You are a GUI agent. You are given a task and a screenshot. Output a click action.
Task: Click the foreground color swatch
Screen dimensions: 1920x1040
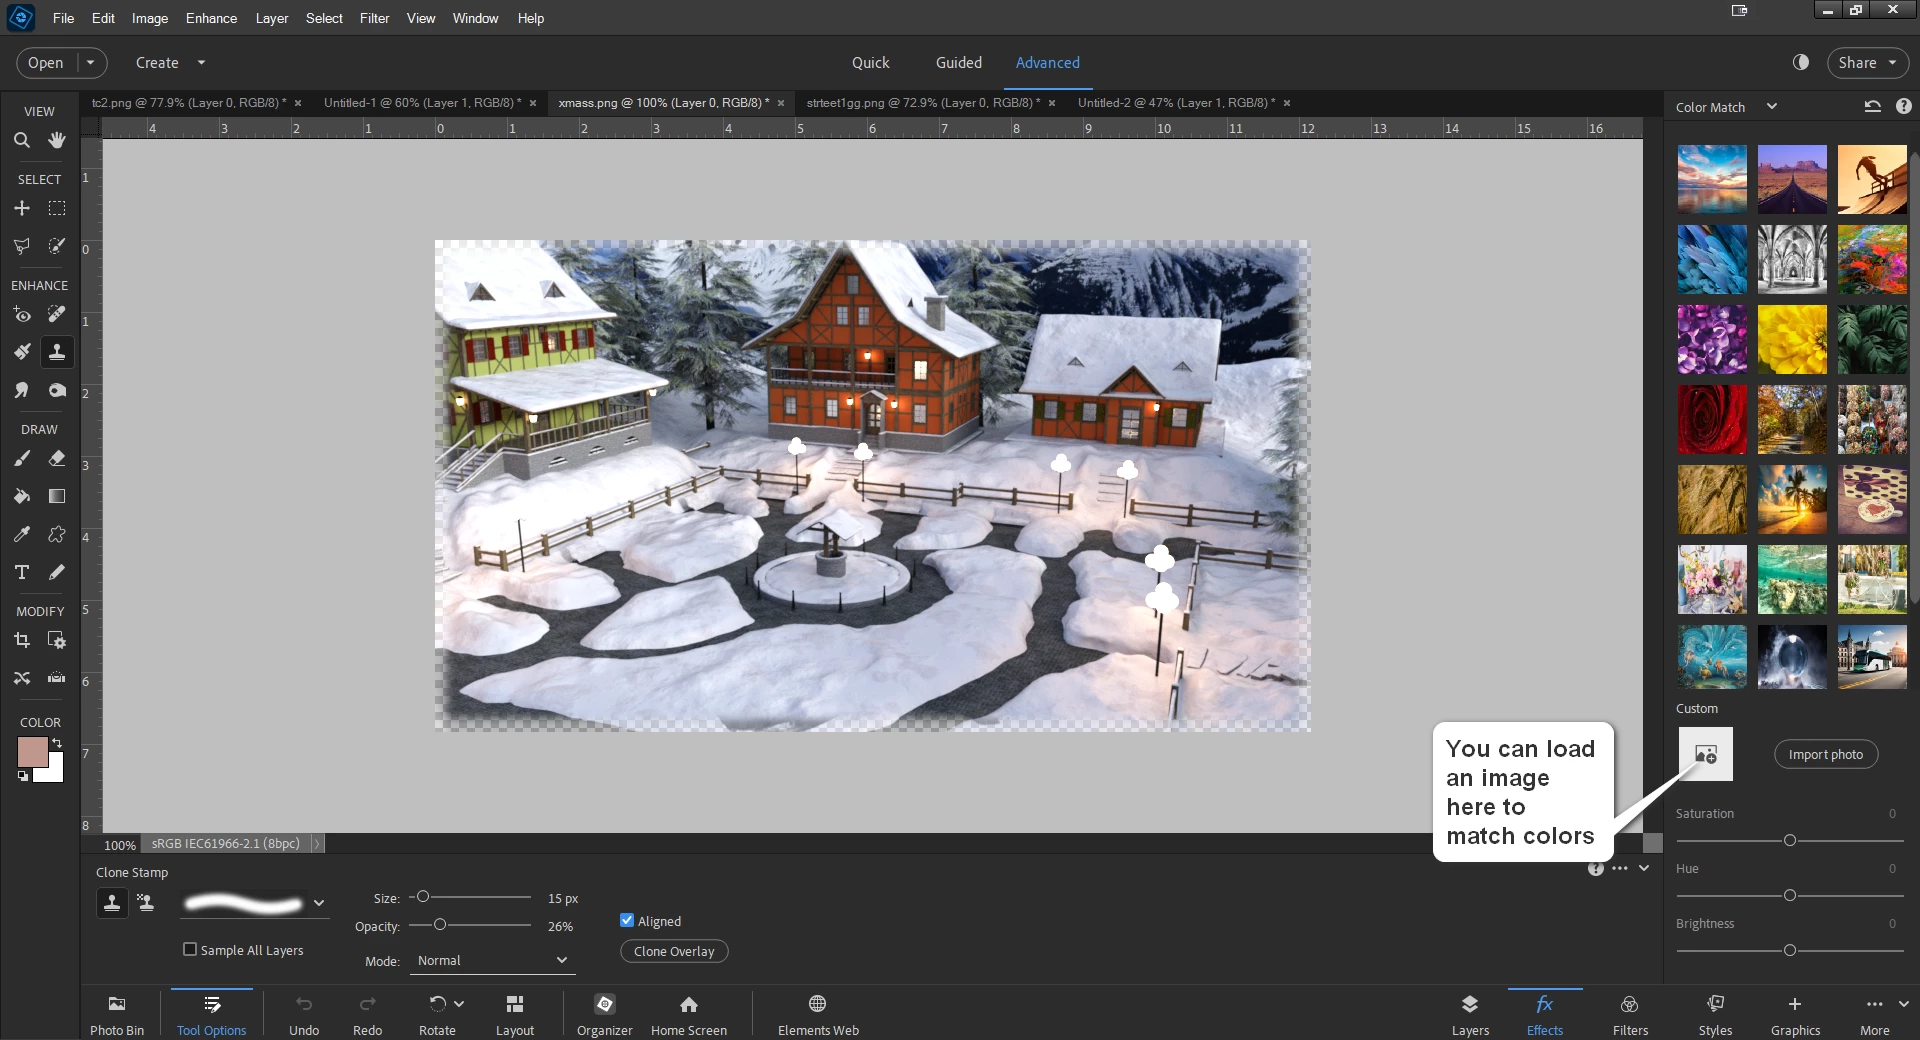(32, 752)
